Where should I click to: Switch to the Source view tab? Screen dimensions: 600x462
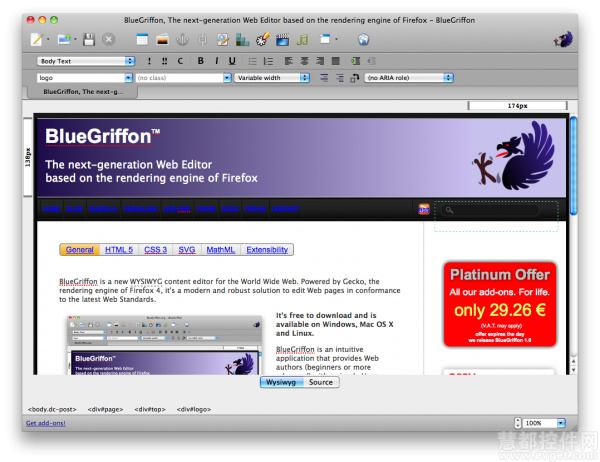pos(321,382)
